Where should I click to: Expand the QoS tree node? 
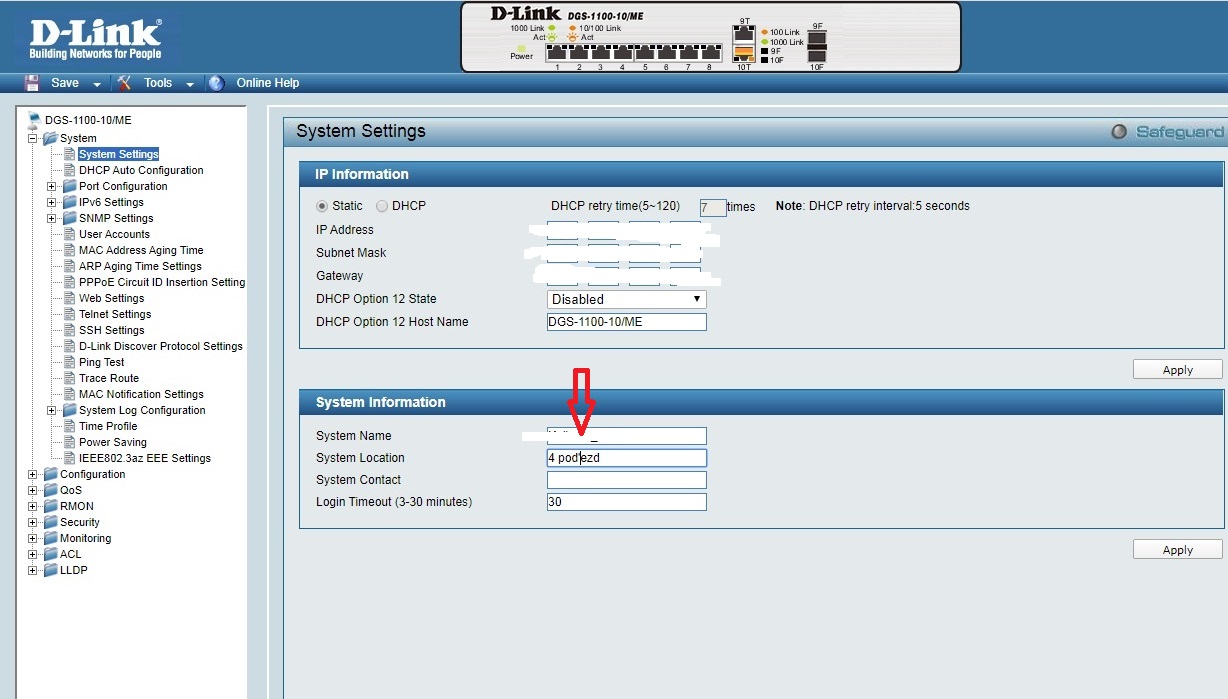coord(32,490)
